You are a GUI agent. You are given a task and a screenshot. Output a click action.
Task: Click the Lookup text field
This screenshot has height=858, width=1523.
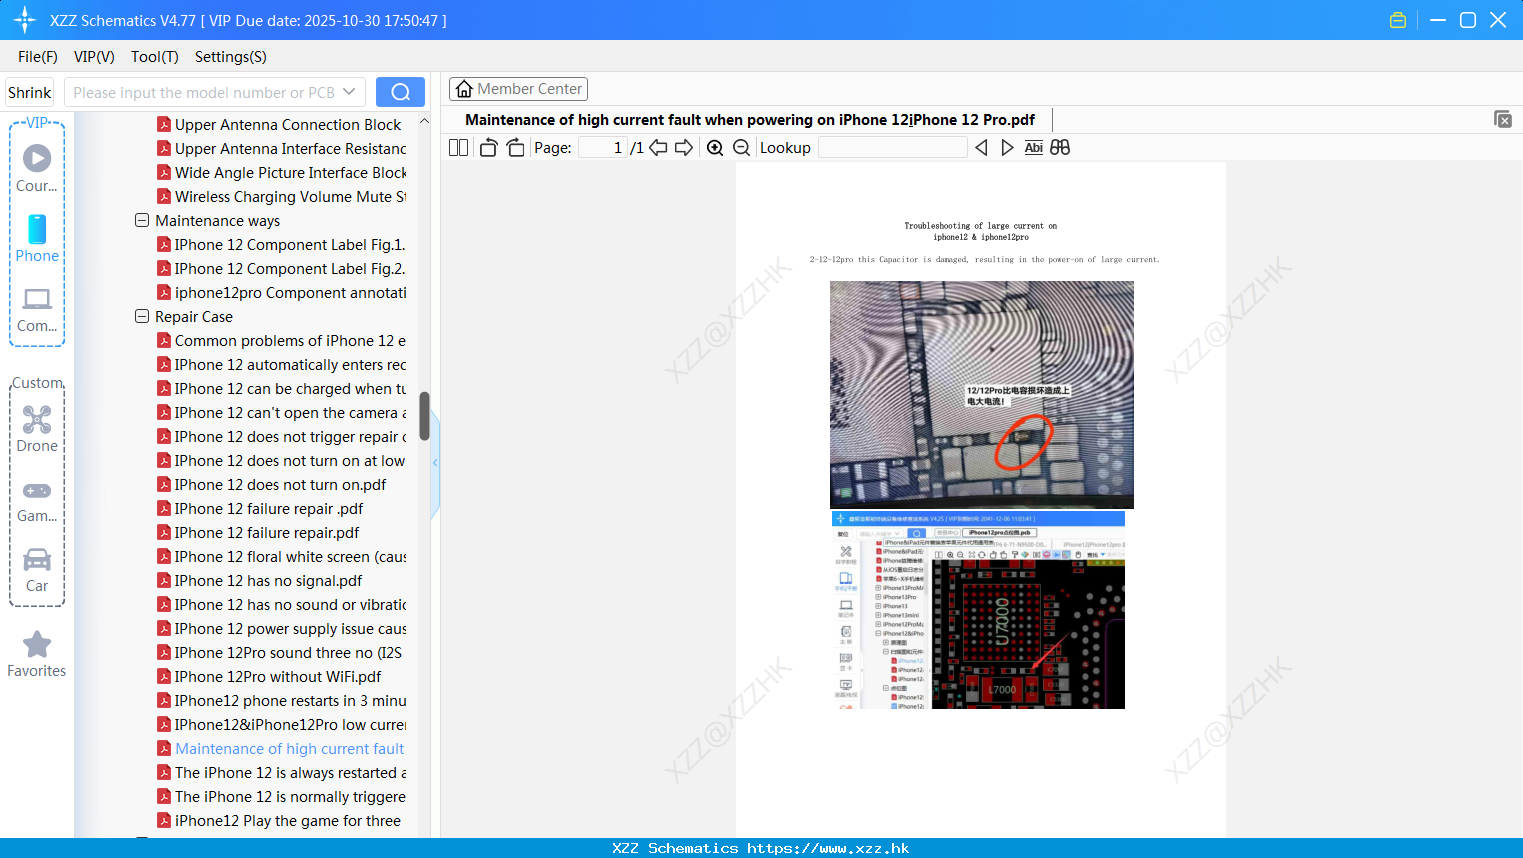[x=892, y=147]
